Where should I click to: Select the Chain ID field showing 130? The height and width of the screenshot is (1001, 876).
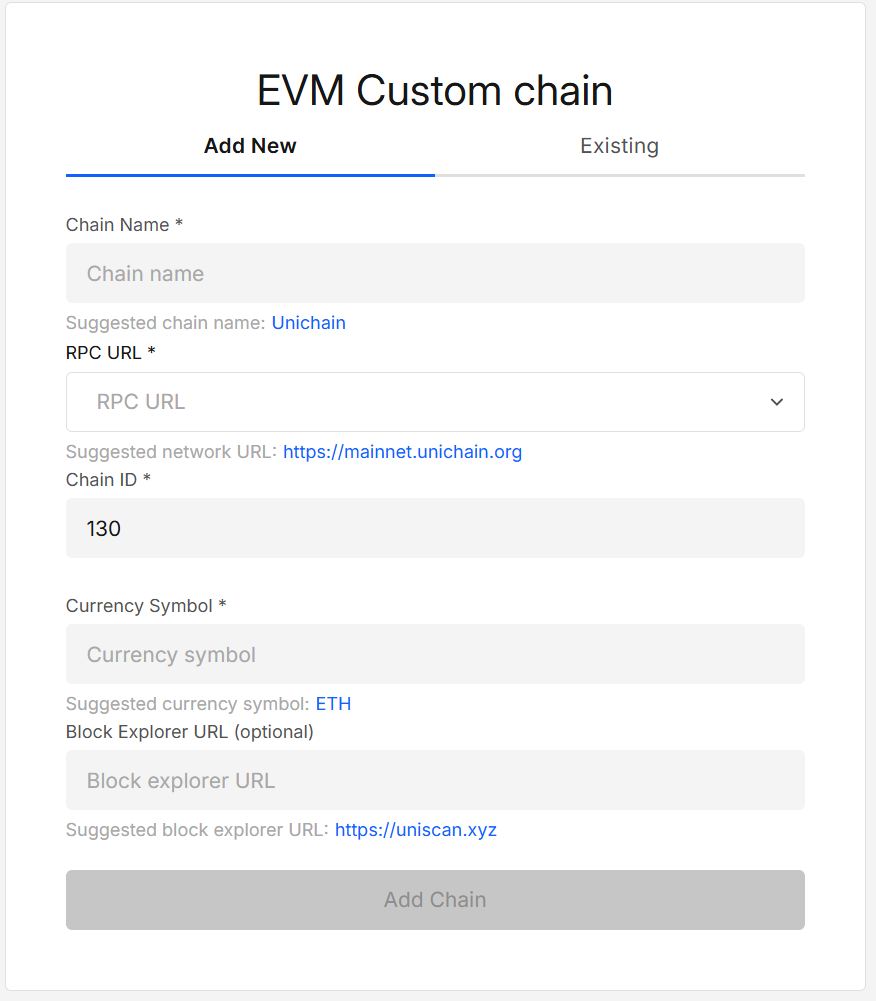[435, 528]
